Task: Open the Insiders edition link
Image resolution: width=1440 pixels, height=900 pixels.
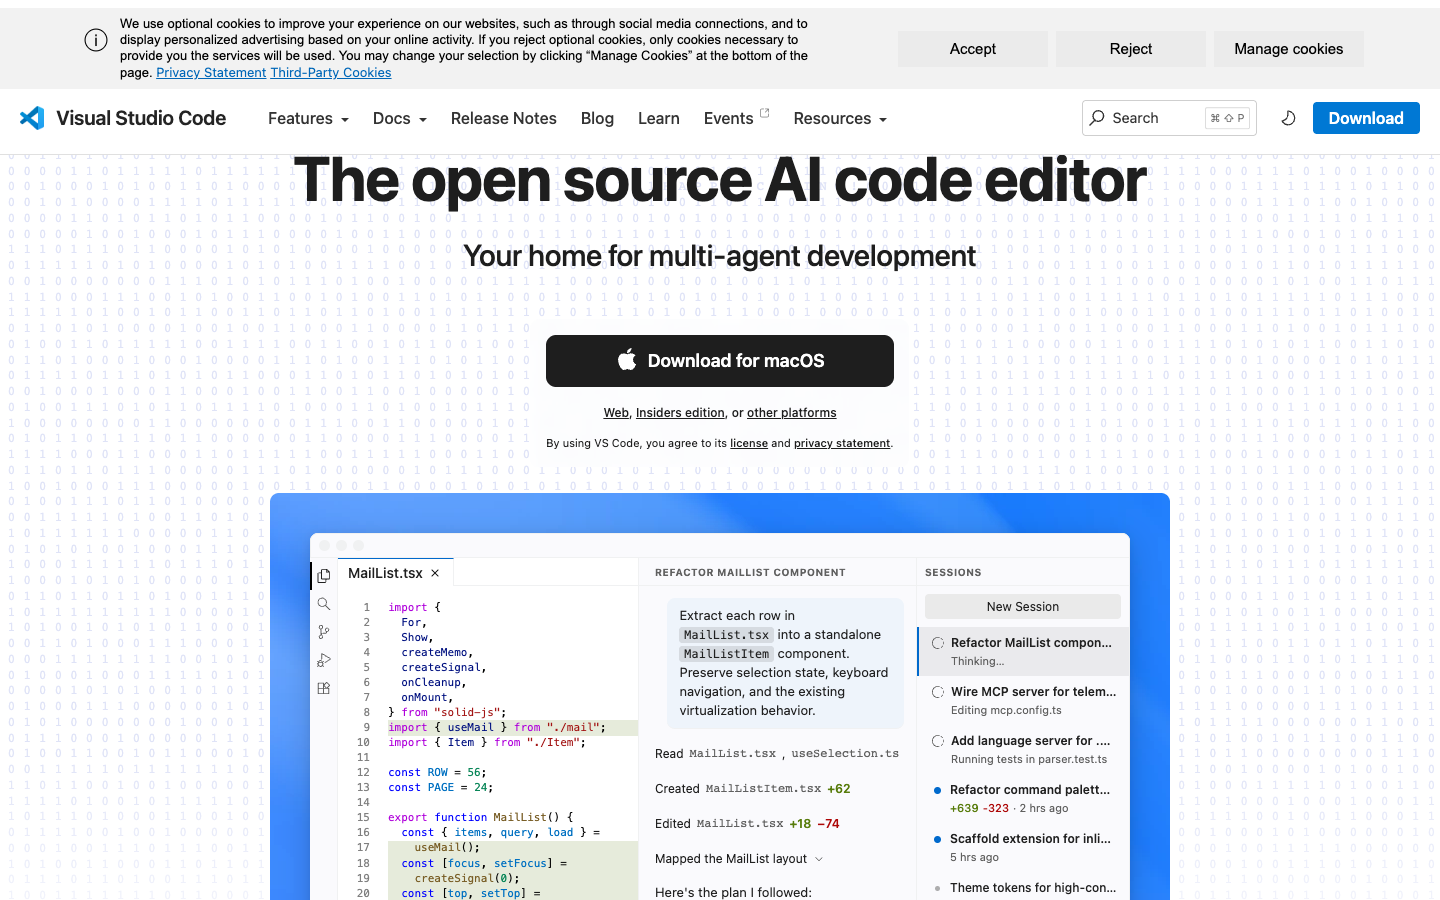Action: tap(680, 413)
